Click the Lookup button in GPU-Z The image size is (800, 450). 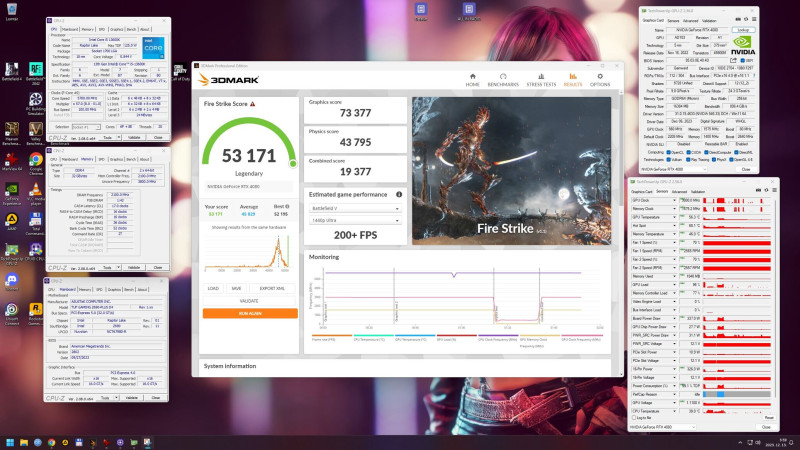(x=743, y=30)
